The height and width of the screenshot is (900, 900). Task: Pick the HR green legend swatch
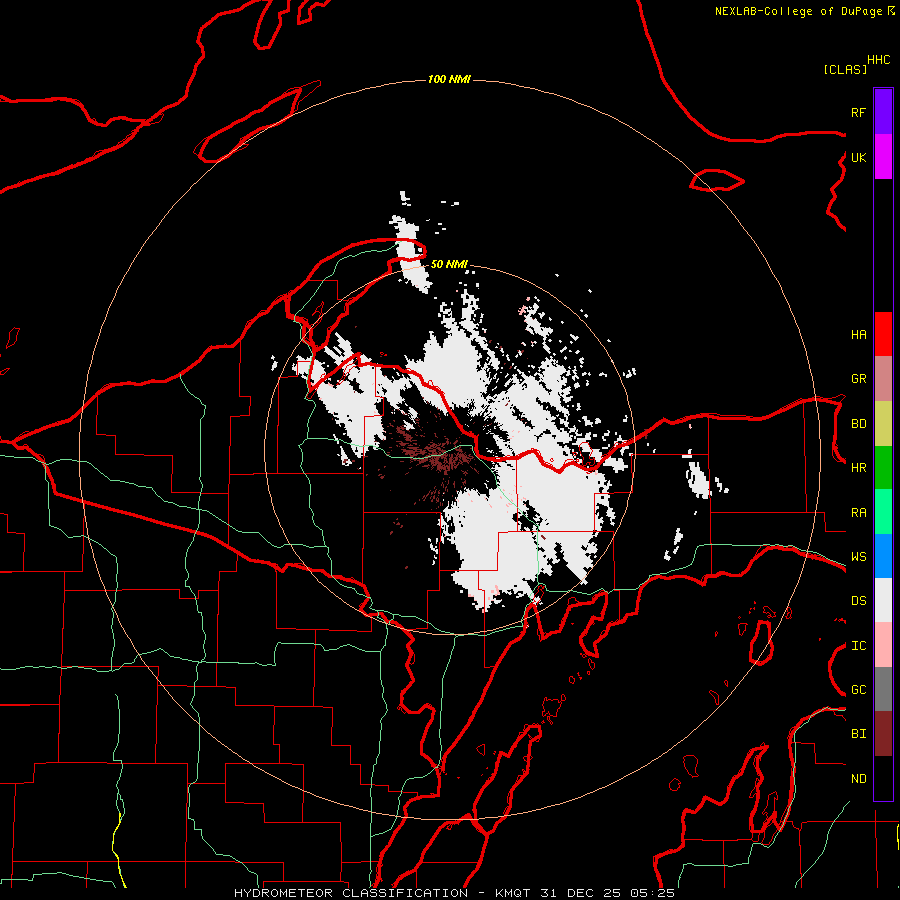pyautogui.click(x=883, y=468)
